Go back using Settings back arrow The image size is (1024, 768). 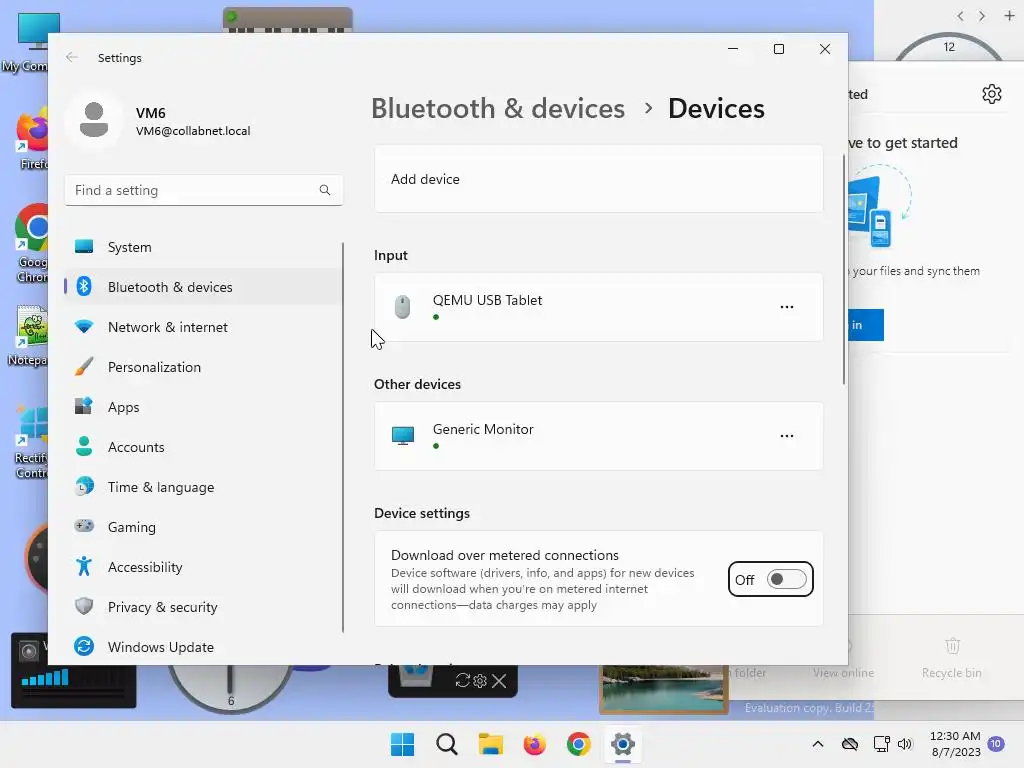(x=72, y=57)
